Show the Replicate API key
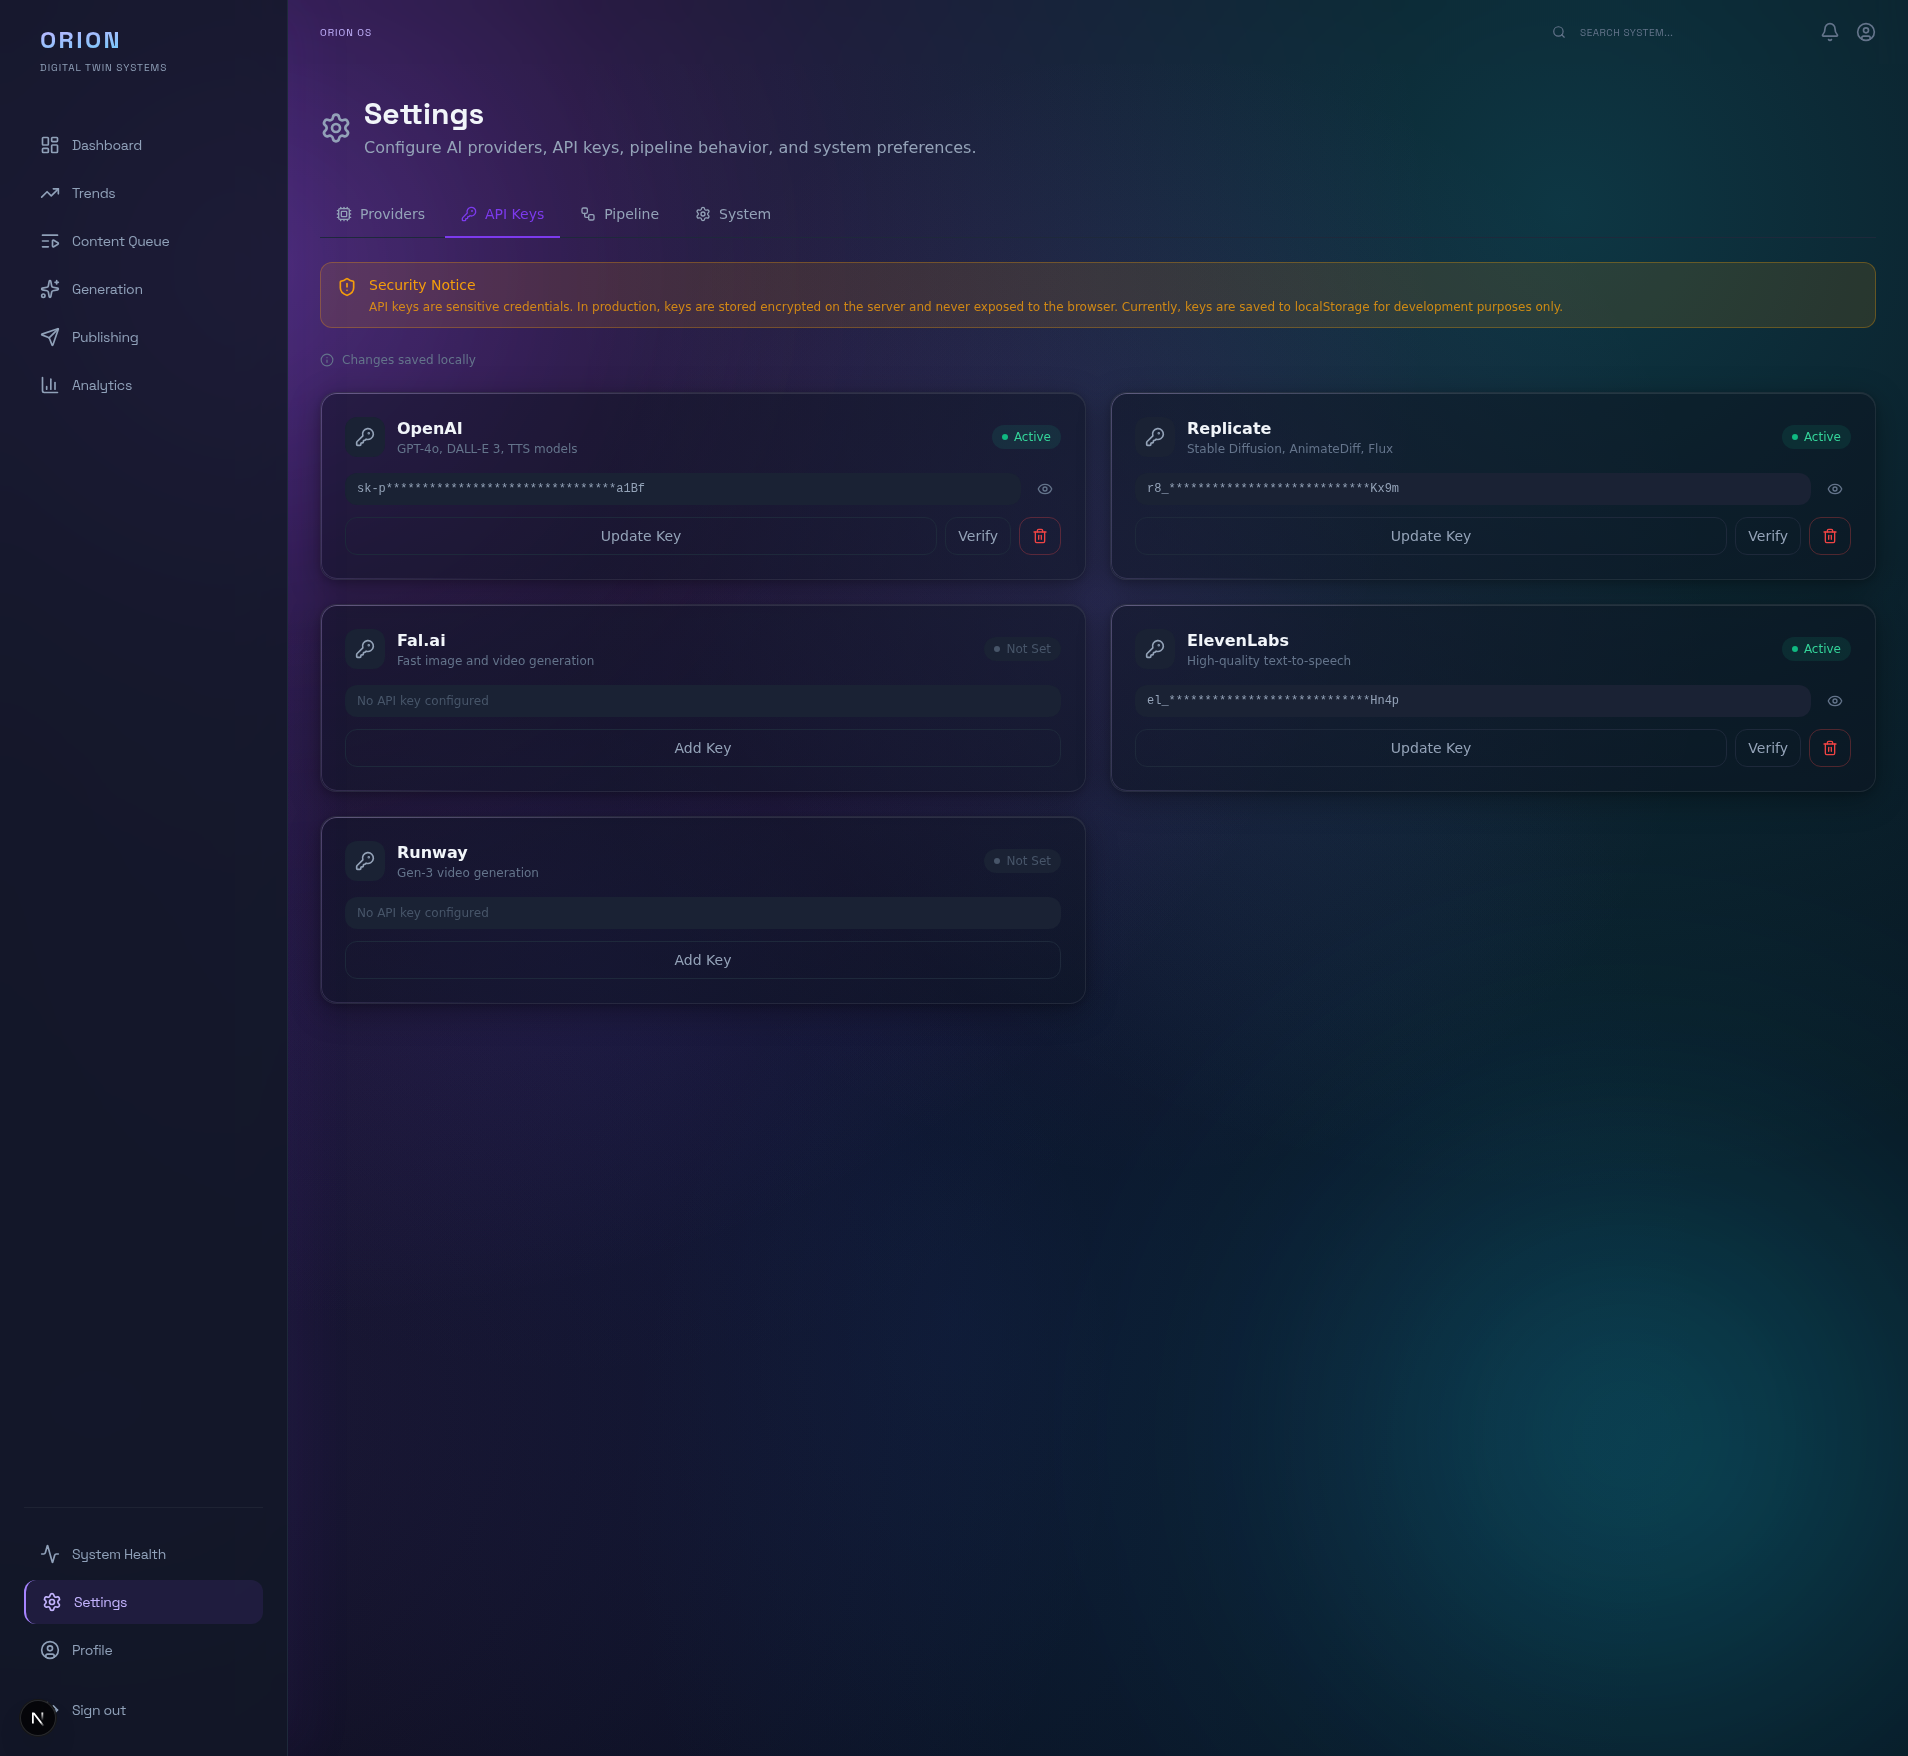Image resolution: width=1908 pixels, height=1756 pixels. click(1834, 488)
